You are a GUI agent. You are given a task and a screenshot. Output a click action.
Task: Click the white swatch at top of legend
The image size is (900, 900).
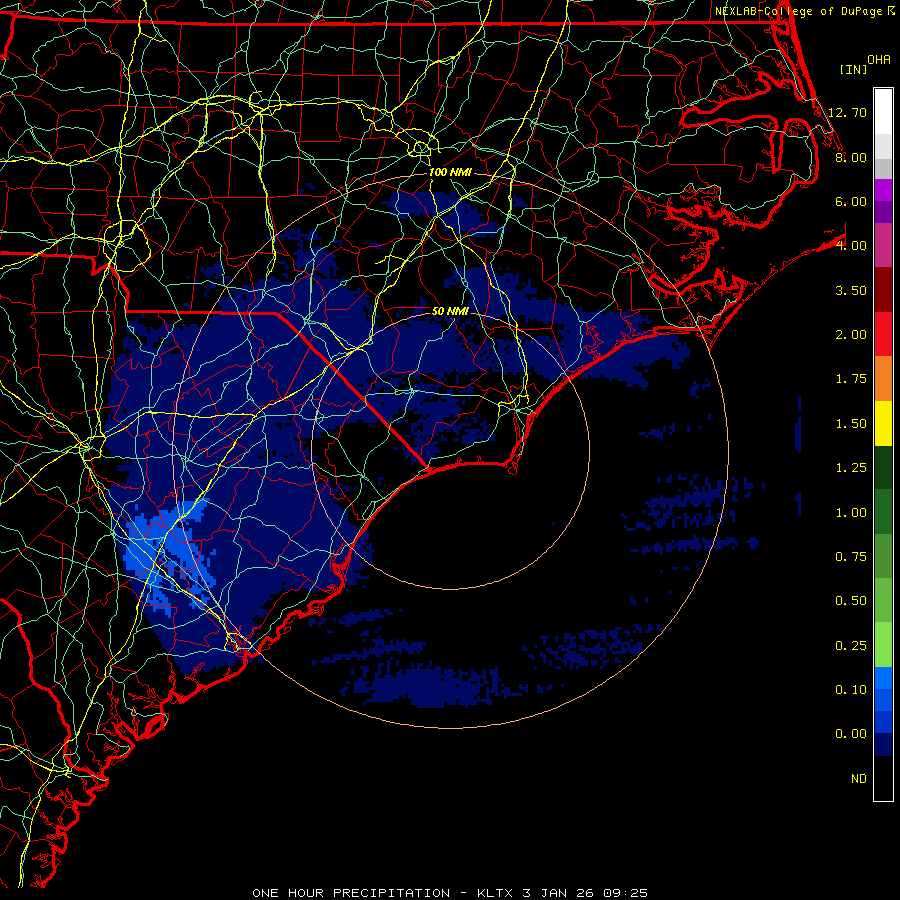coord(883,112)
